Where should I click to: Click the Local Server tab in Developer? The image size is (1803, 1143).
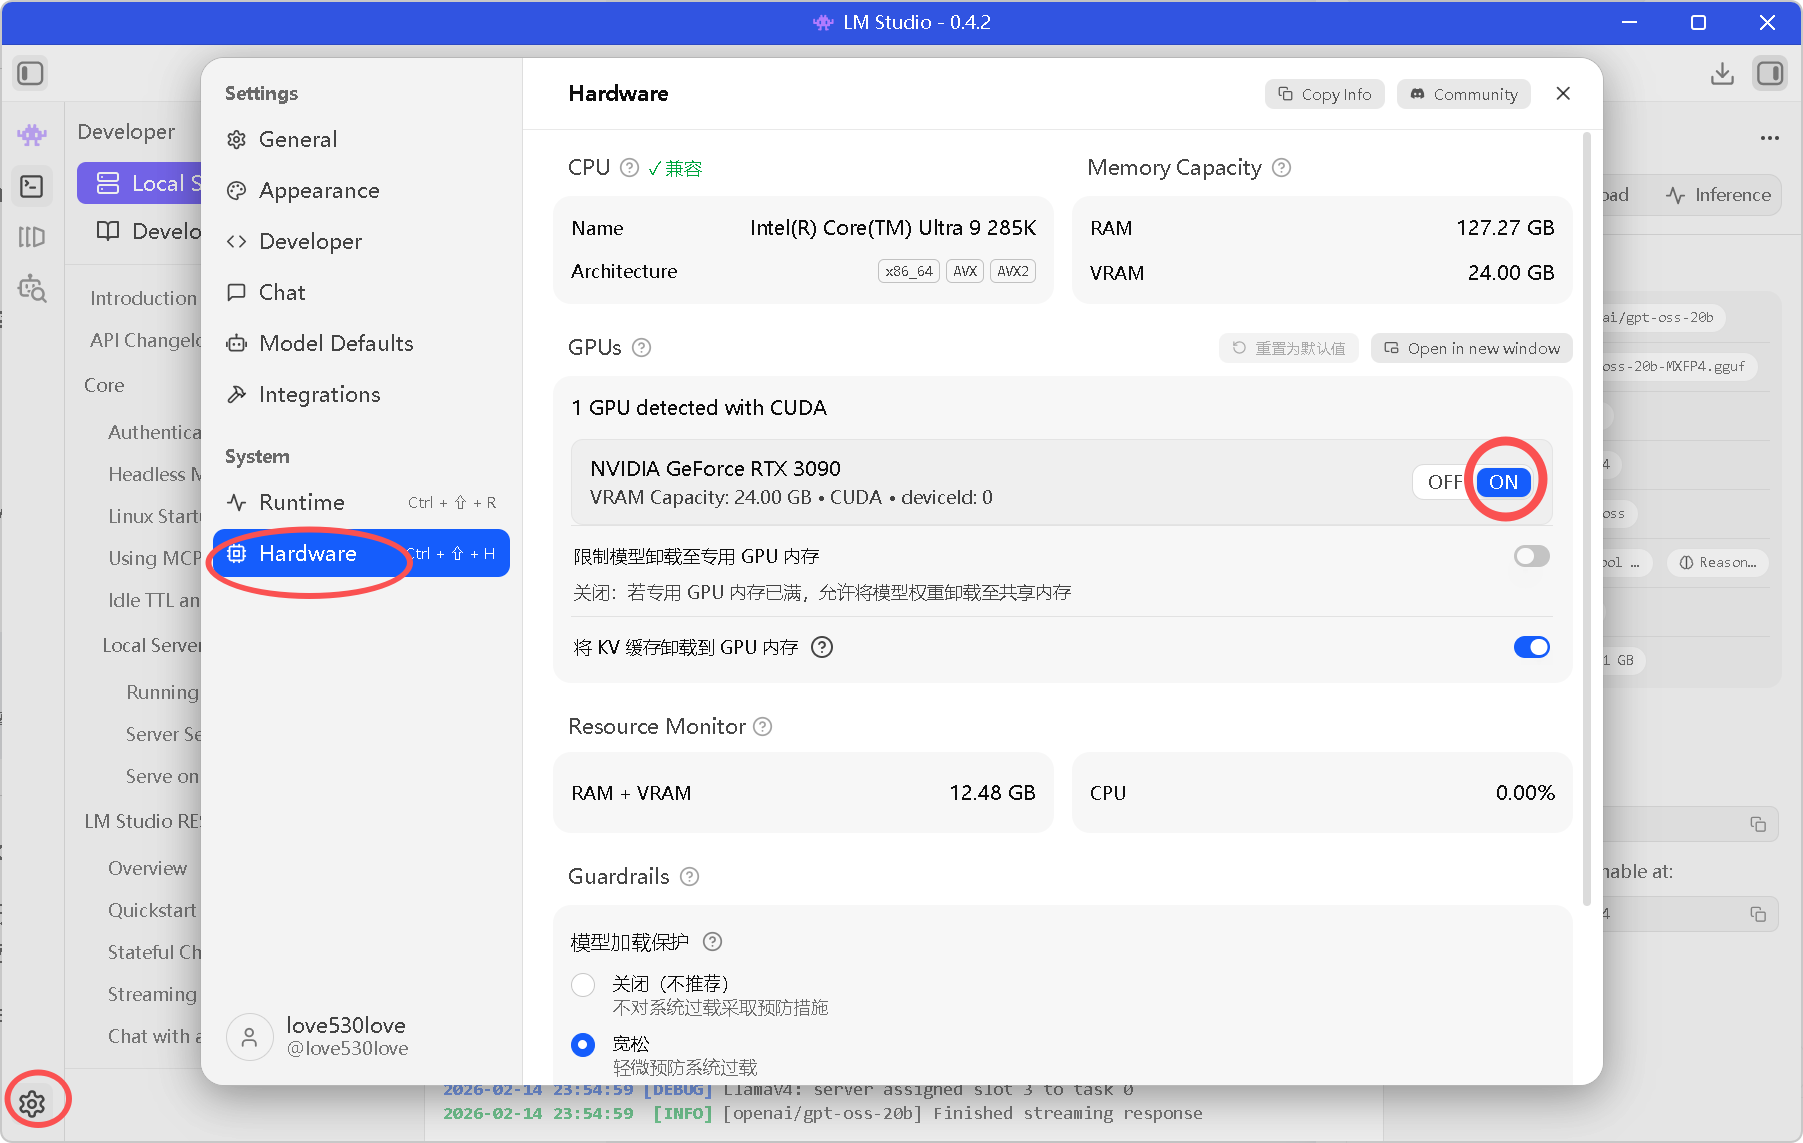[x=140, y=183]
